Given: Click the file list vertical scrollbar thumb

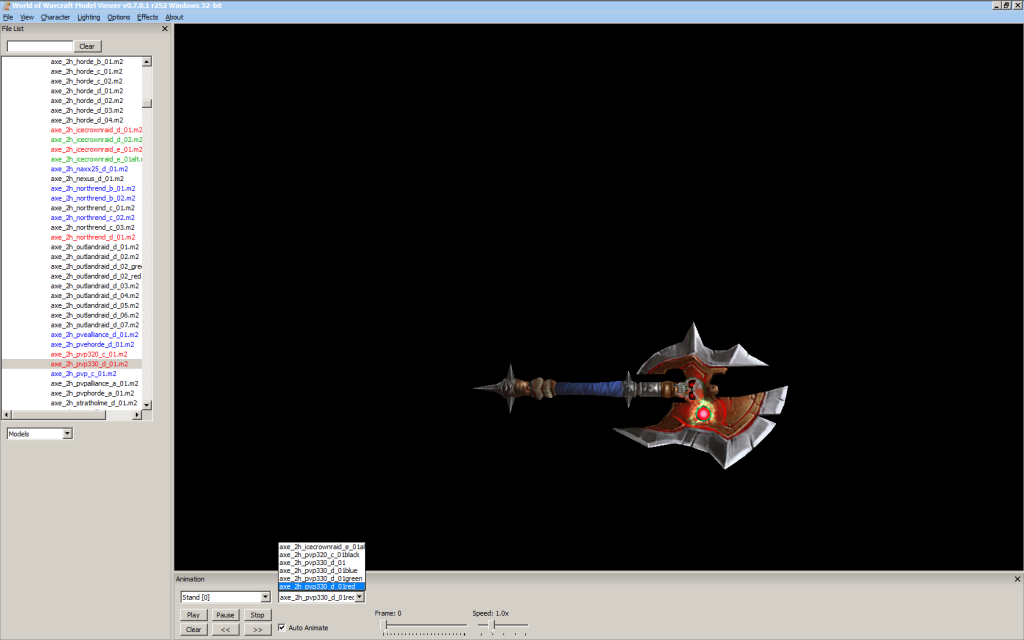Looking at the screenshot, I should coord(147,103).
